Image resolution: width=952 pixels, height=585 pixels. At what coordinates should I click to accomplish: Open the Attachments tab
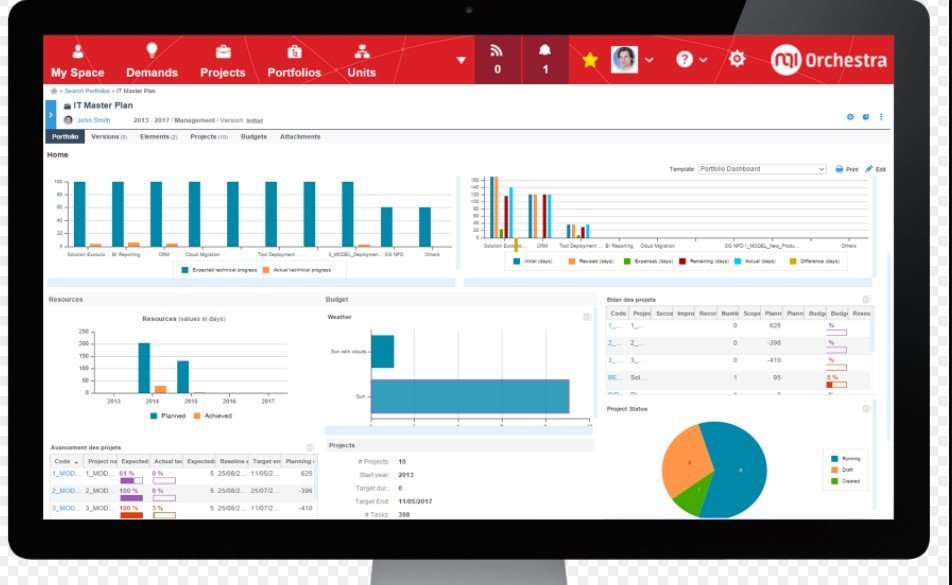[x=300, y=137]
